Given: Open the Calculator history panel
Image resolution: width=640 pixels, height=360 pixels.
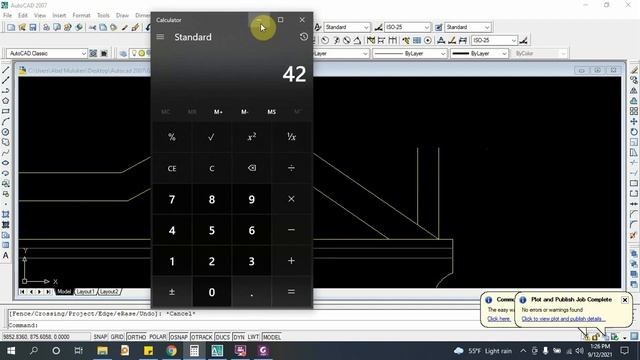Looking at the screenshot, I should tap(303, 37).
